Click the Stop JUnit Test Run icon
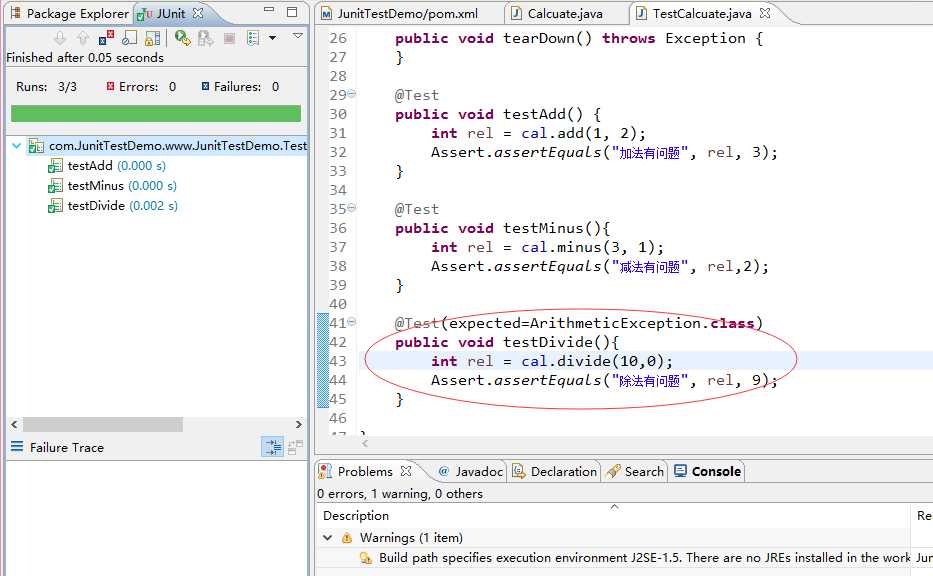933x576 pixels. point(229,39)
